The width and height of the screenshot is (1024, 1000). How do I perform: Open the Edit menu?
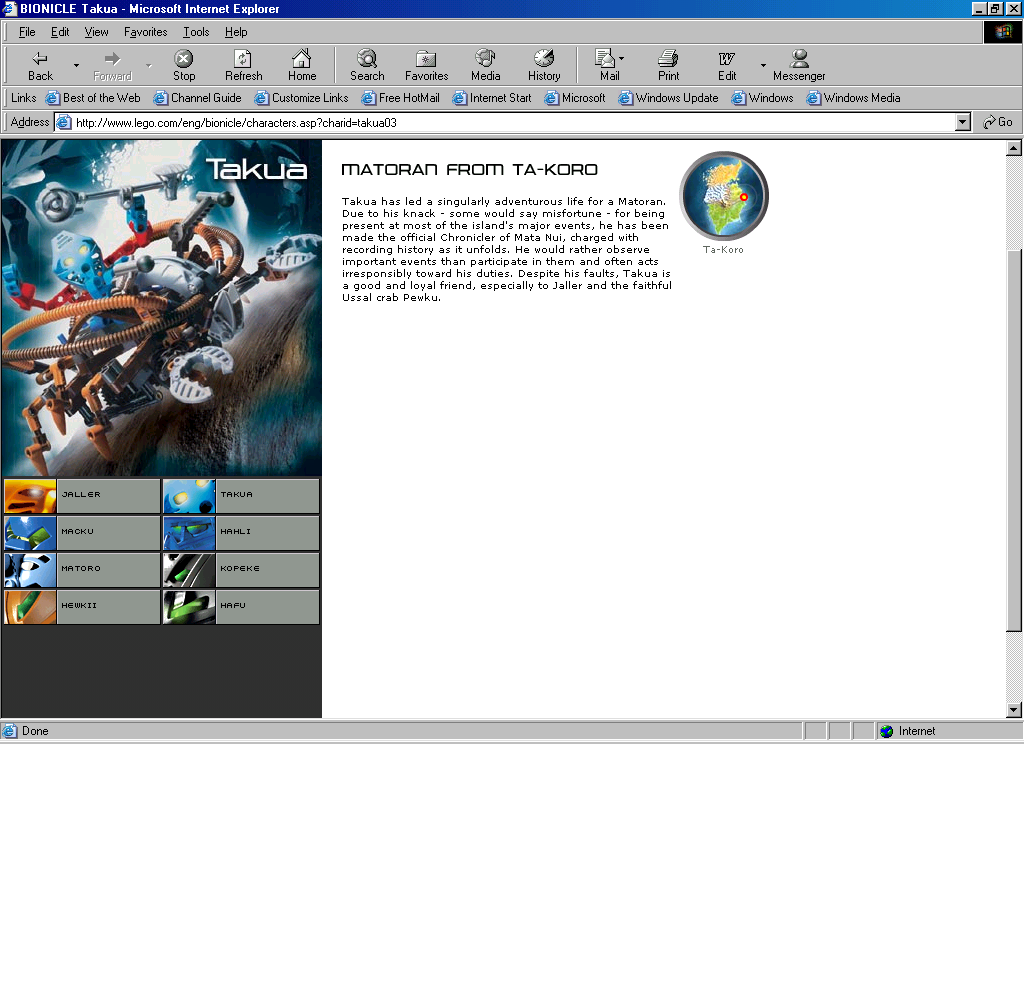click(59, 32)
